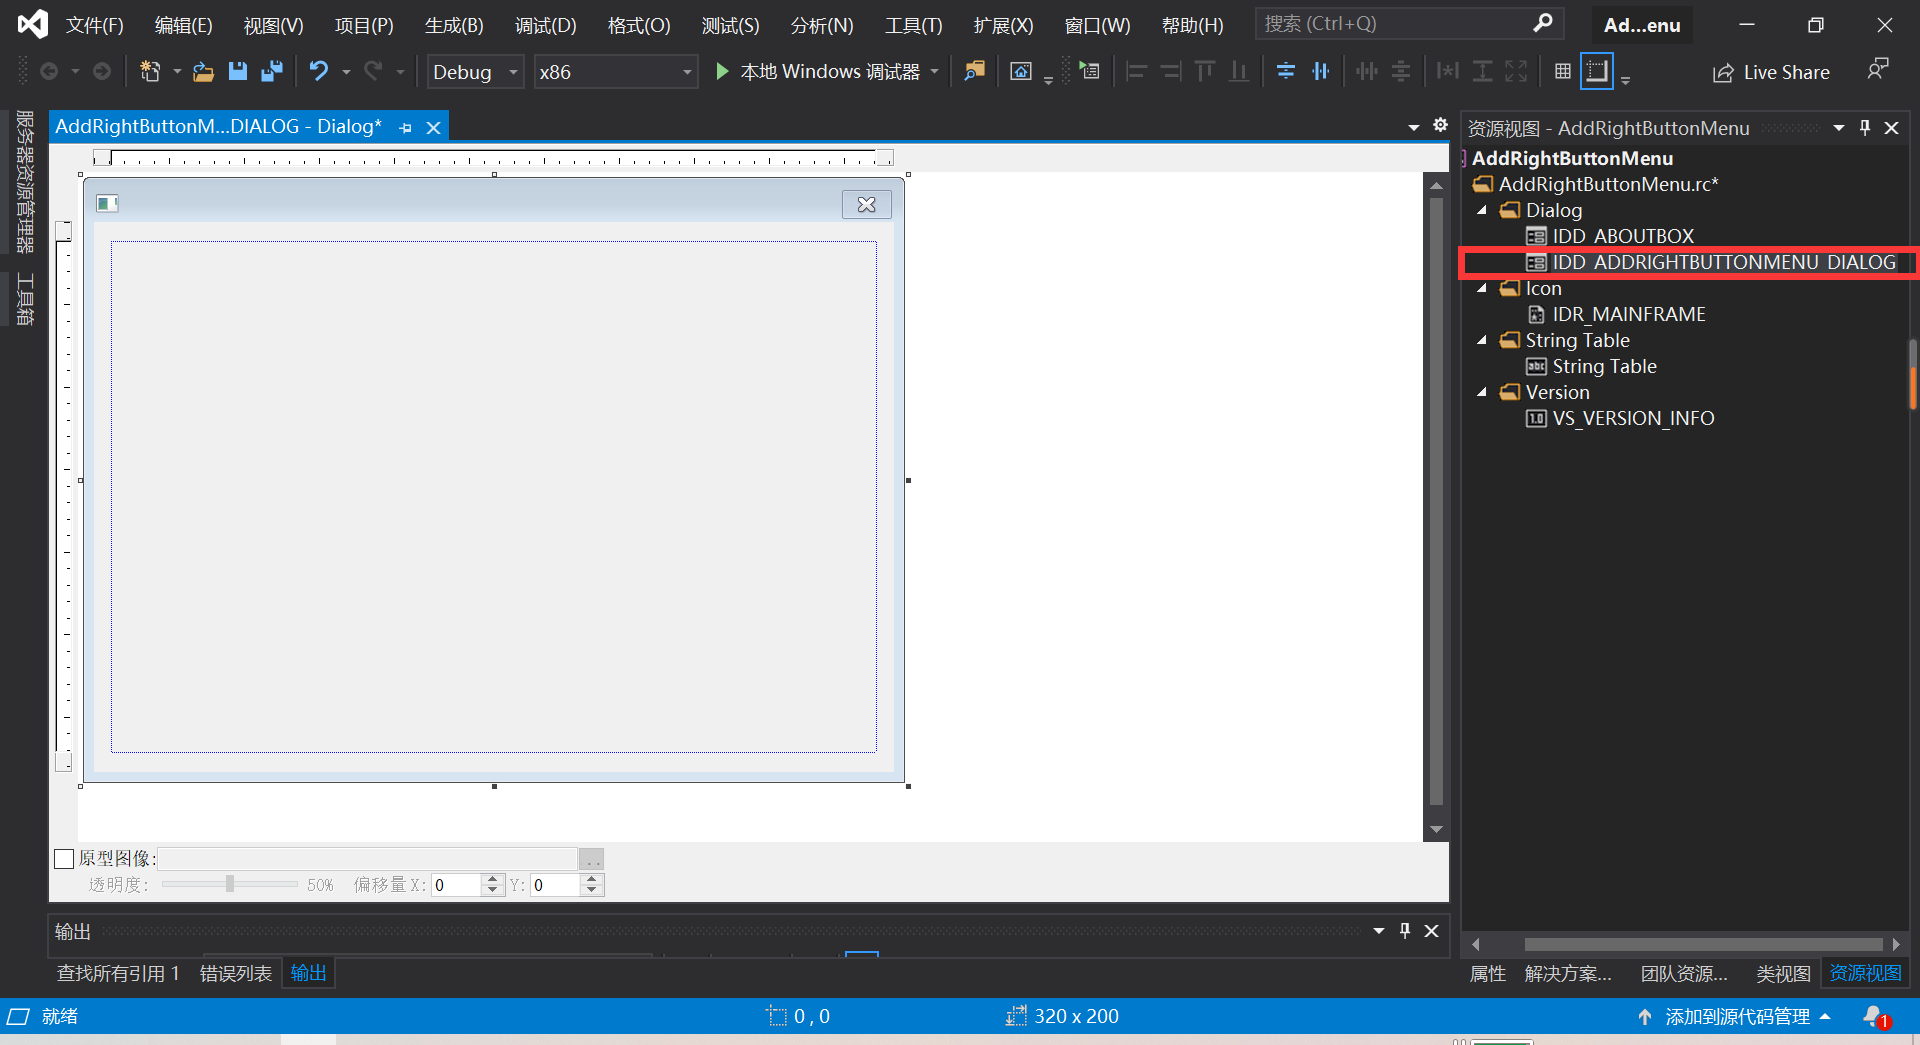Viewport: 1920px width, 1045px height.
Task: Click the Save All icon
Action: [271, 71]
